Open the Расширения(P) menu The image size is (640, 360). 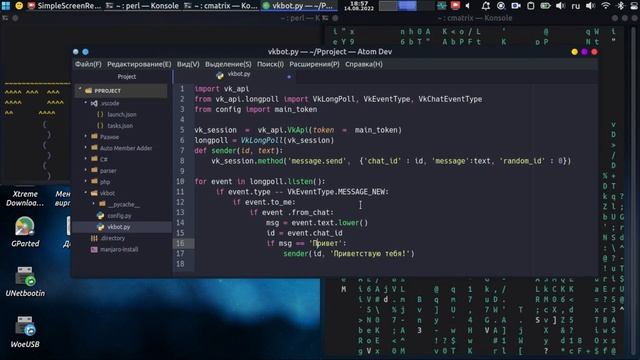(314, 64)
